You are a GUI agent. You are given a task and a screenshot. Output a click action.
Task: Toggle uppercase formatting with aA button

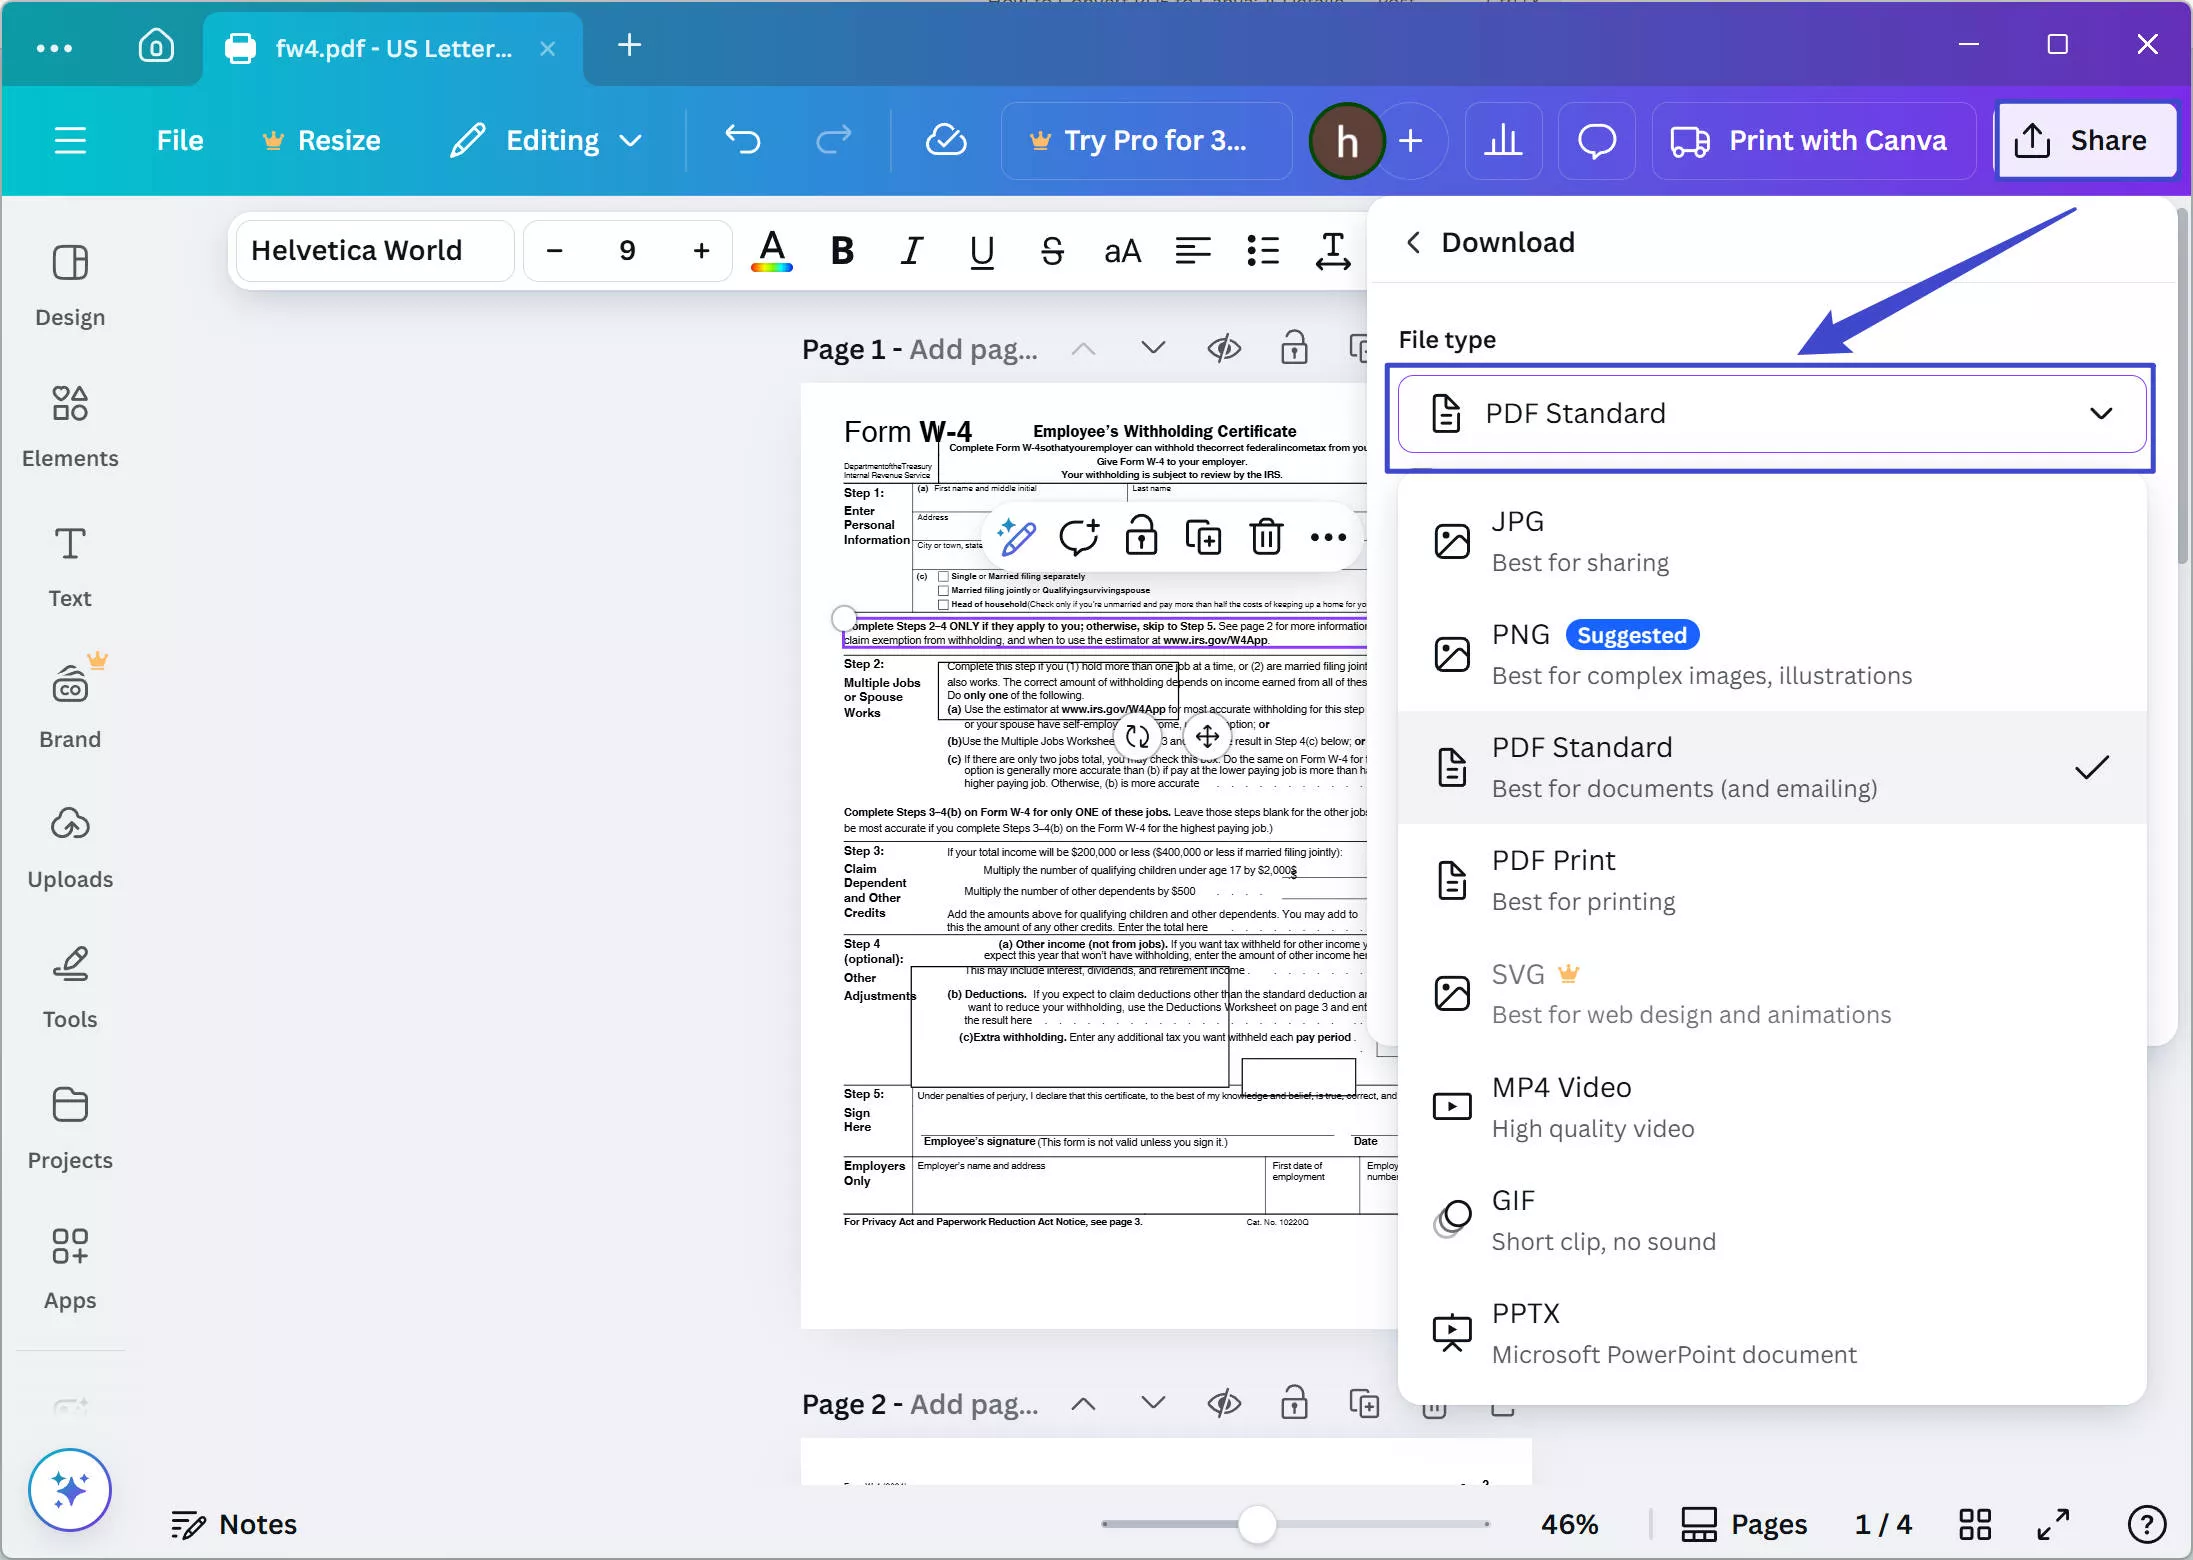point(1122,251)
